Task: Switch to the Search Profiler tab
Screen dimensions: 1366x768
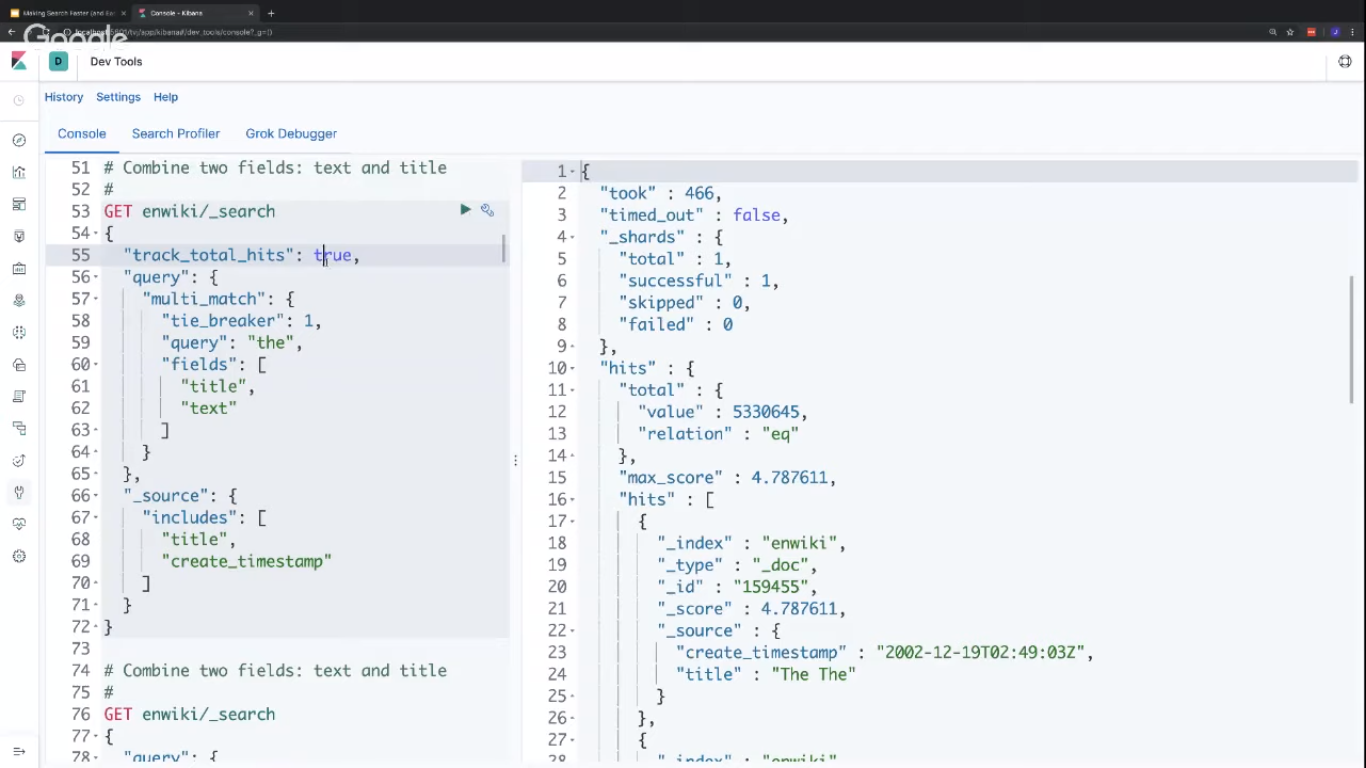Action: [175, 133]
